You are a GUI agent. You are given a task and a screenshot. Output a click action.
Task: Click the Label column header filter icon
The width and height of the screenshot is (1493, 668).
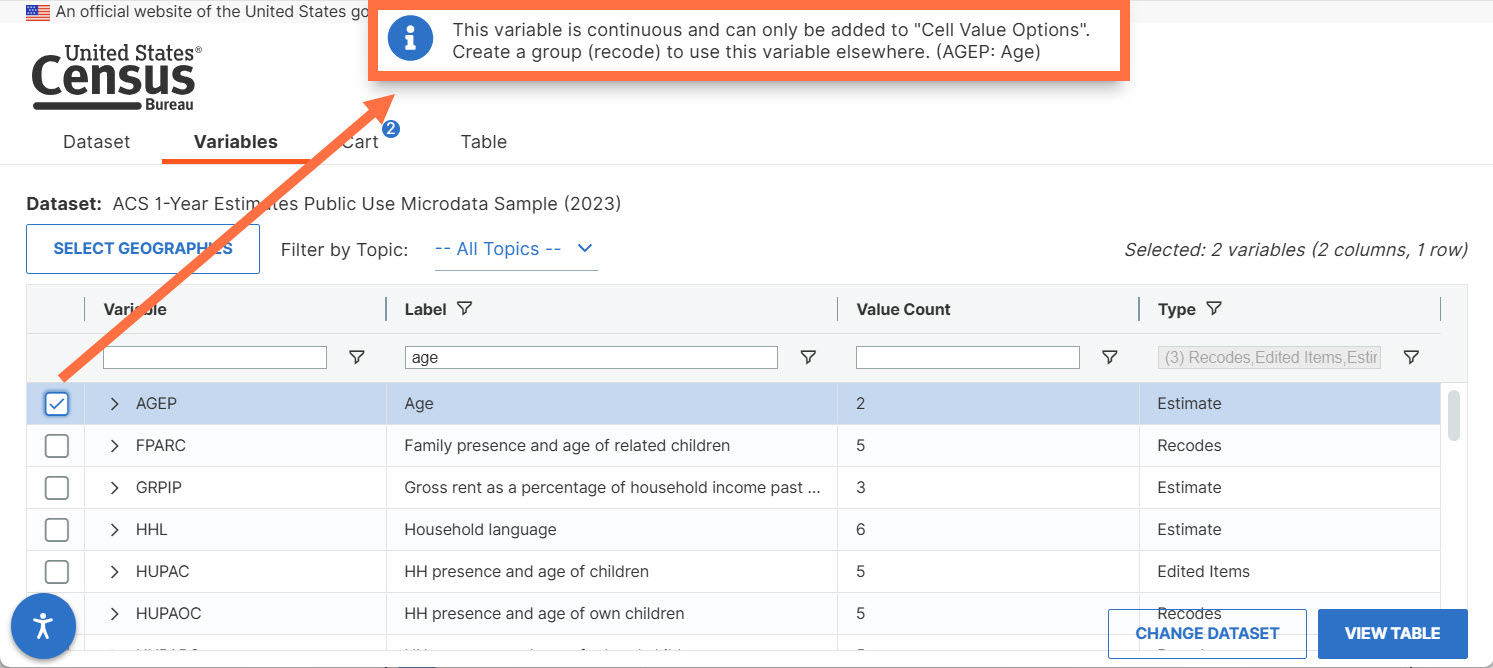click(x=464, y=309)
